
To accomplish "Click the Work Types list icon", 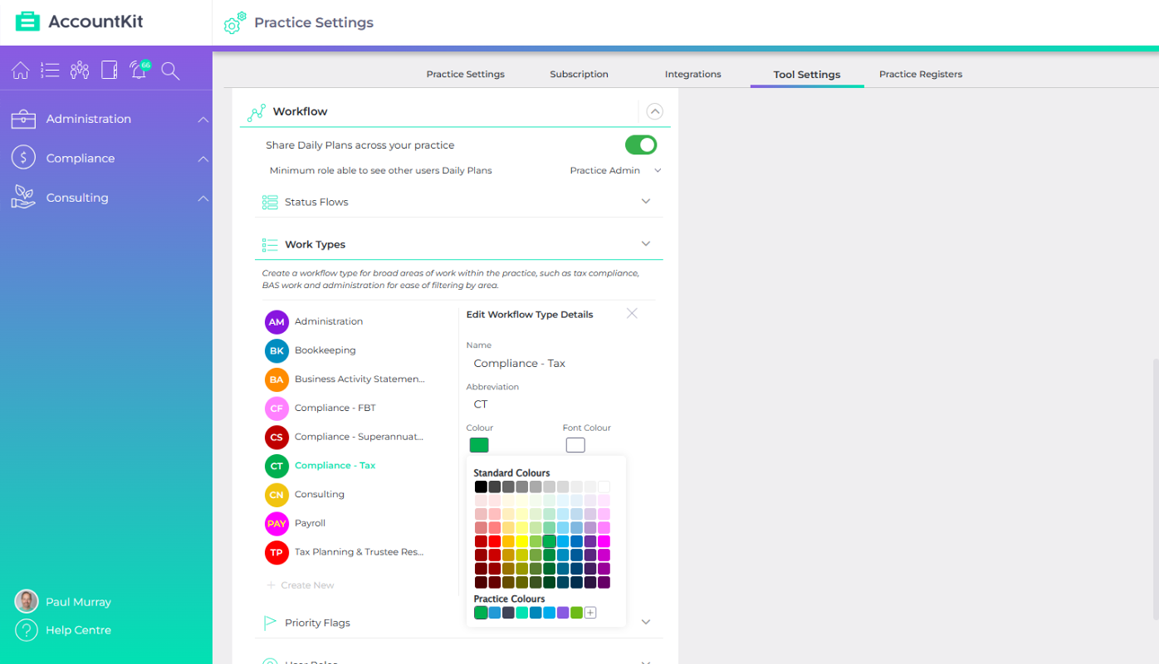I will (x=270, y=245).
